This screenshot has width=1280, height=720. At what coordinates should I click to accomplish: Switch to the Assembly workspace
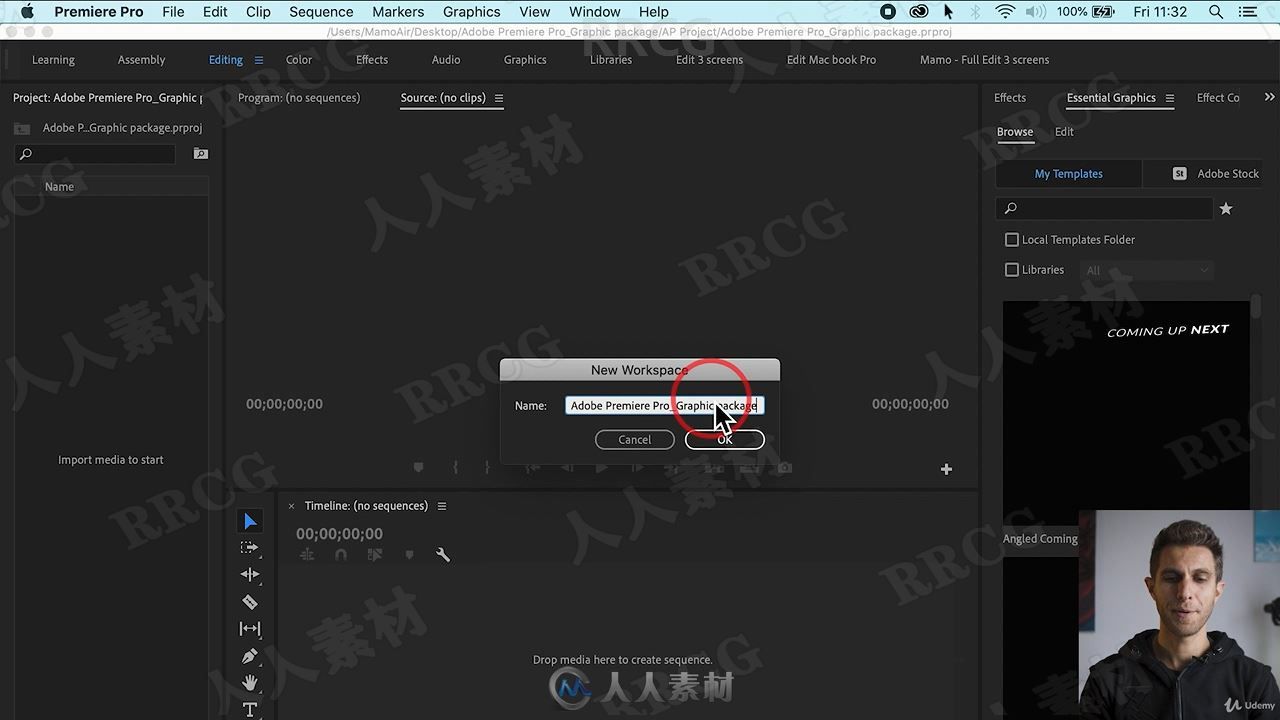(141, 60)
